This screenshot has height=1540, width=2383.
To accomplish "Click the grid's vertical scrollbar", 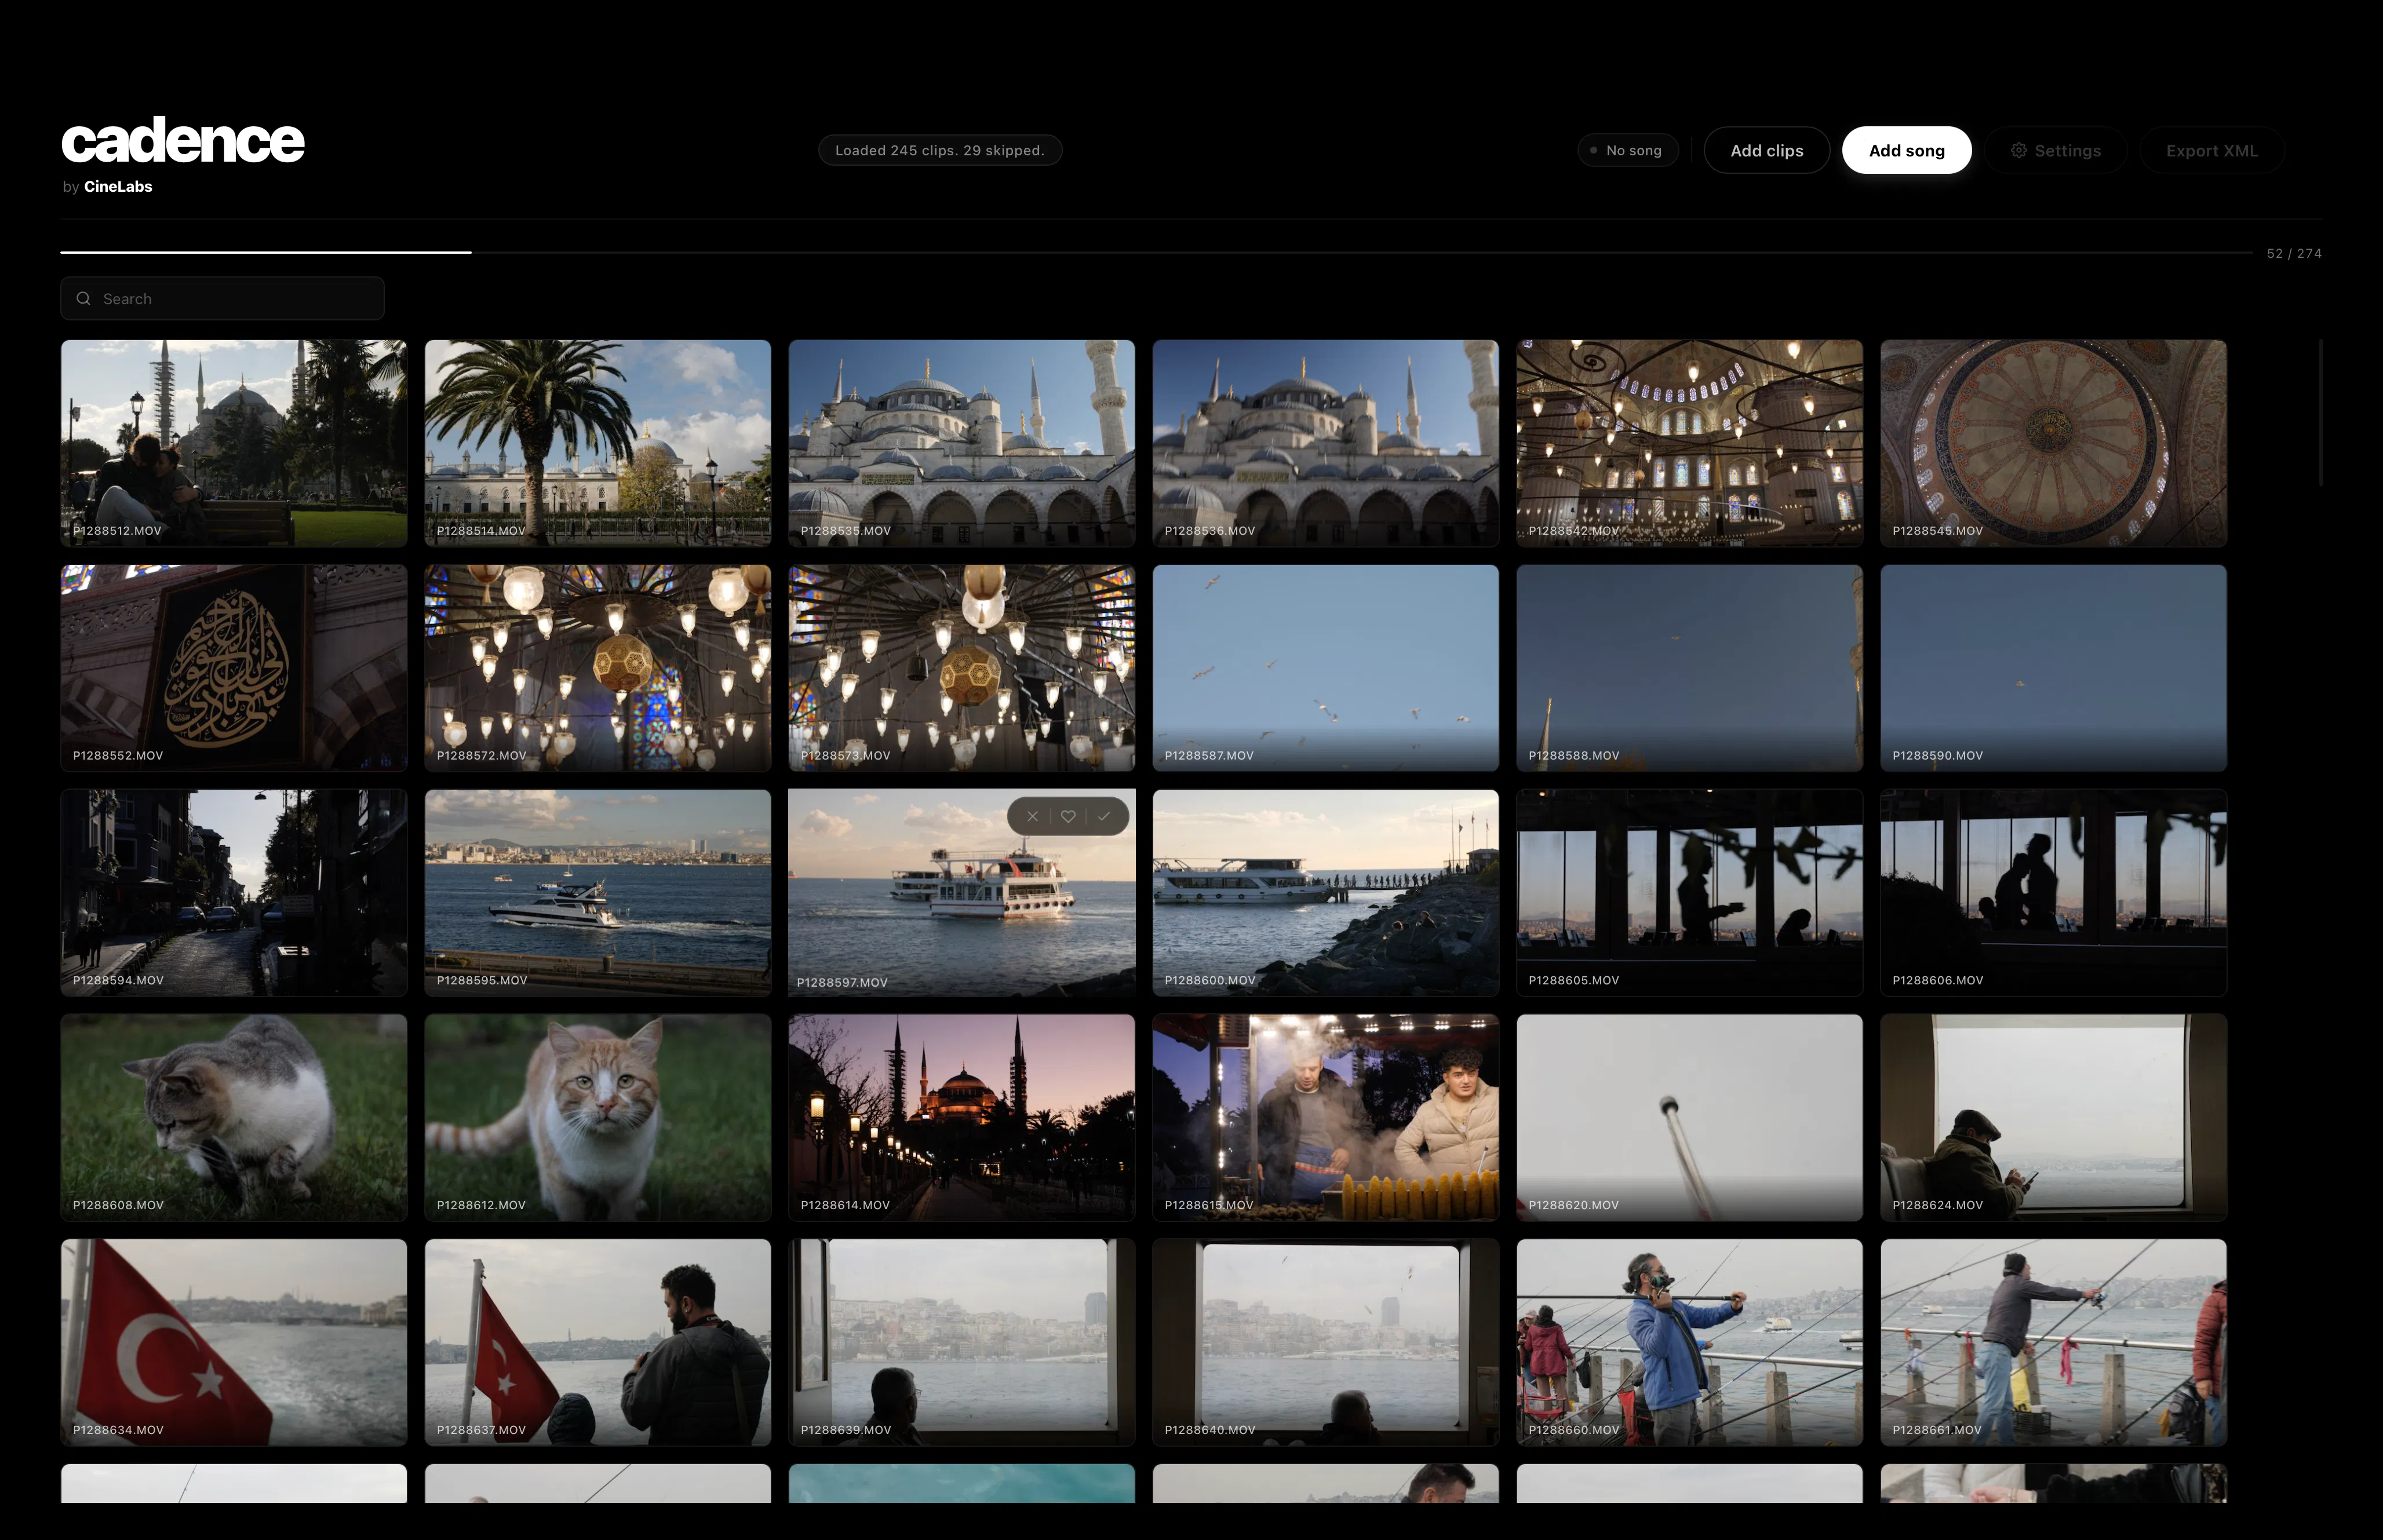I will coord(2320,413).
